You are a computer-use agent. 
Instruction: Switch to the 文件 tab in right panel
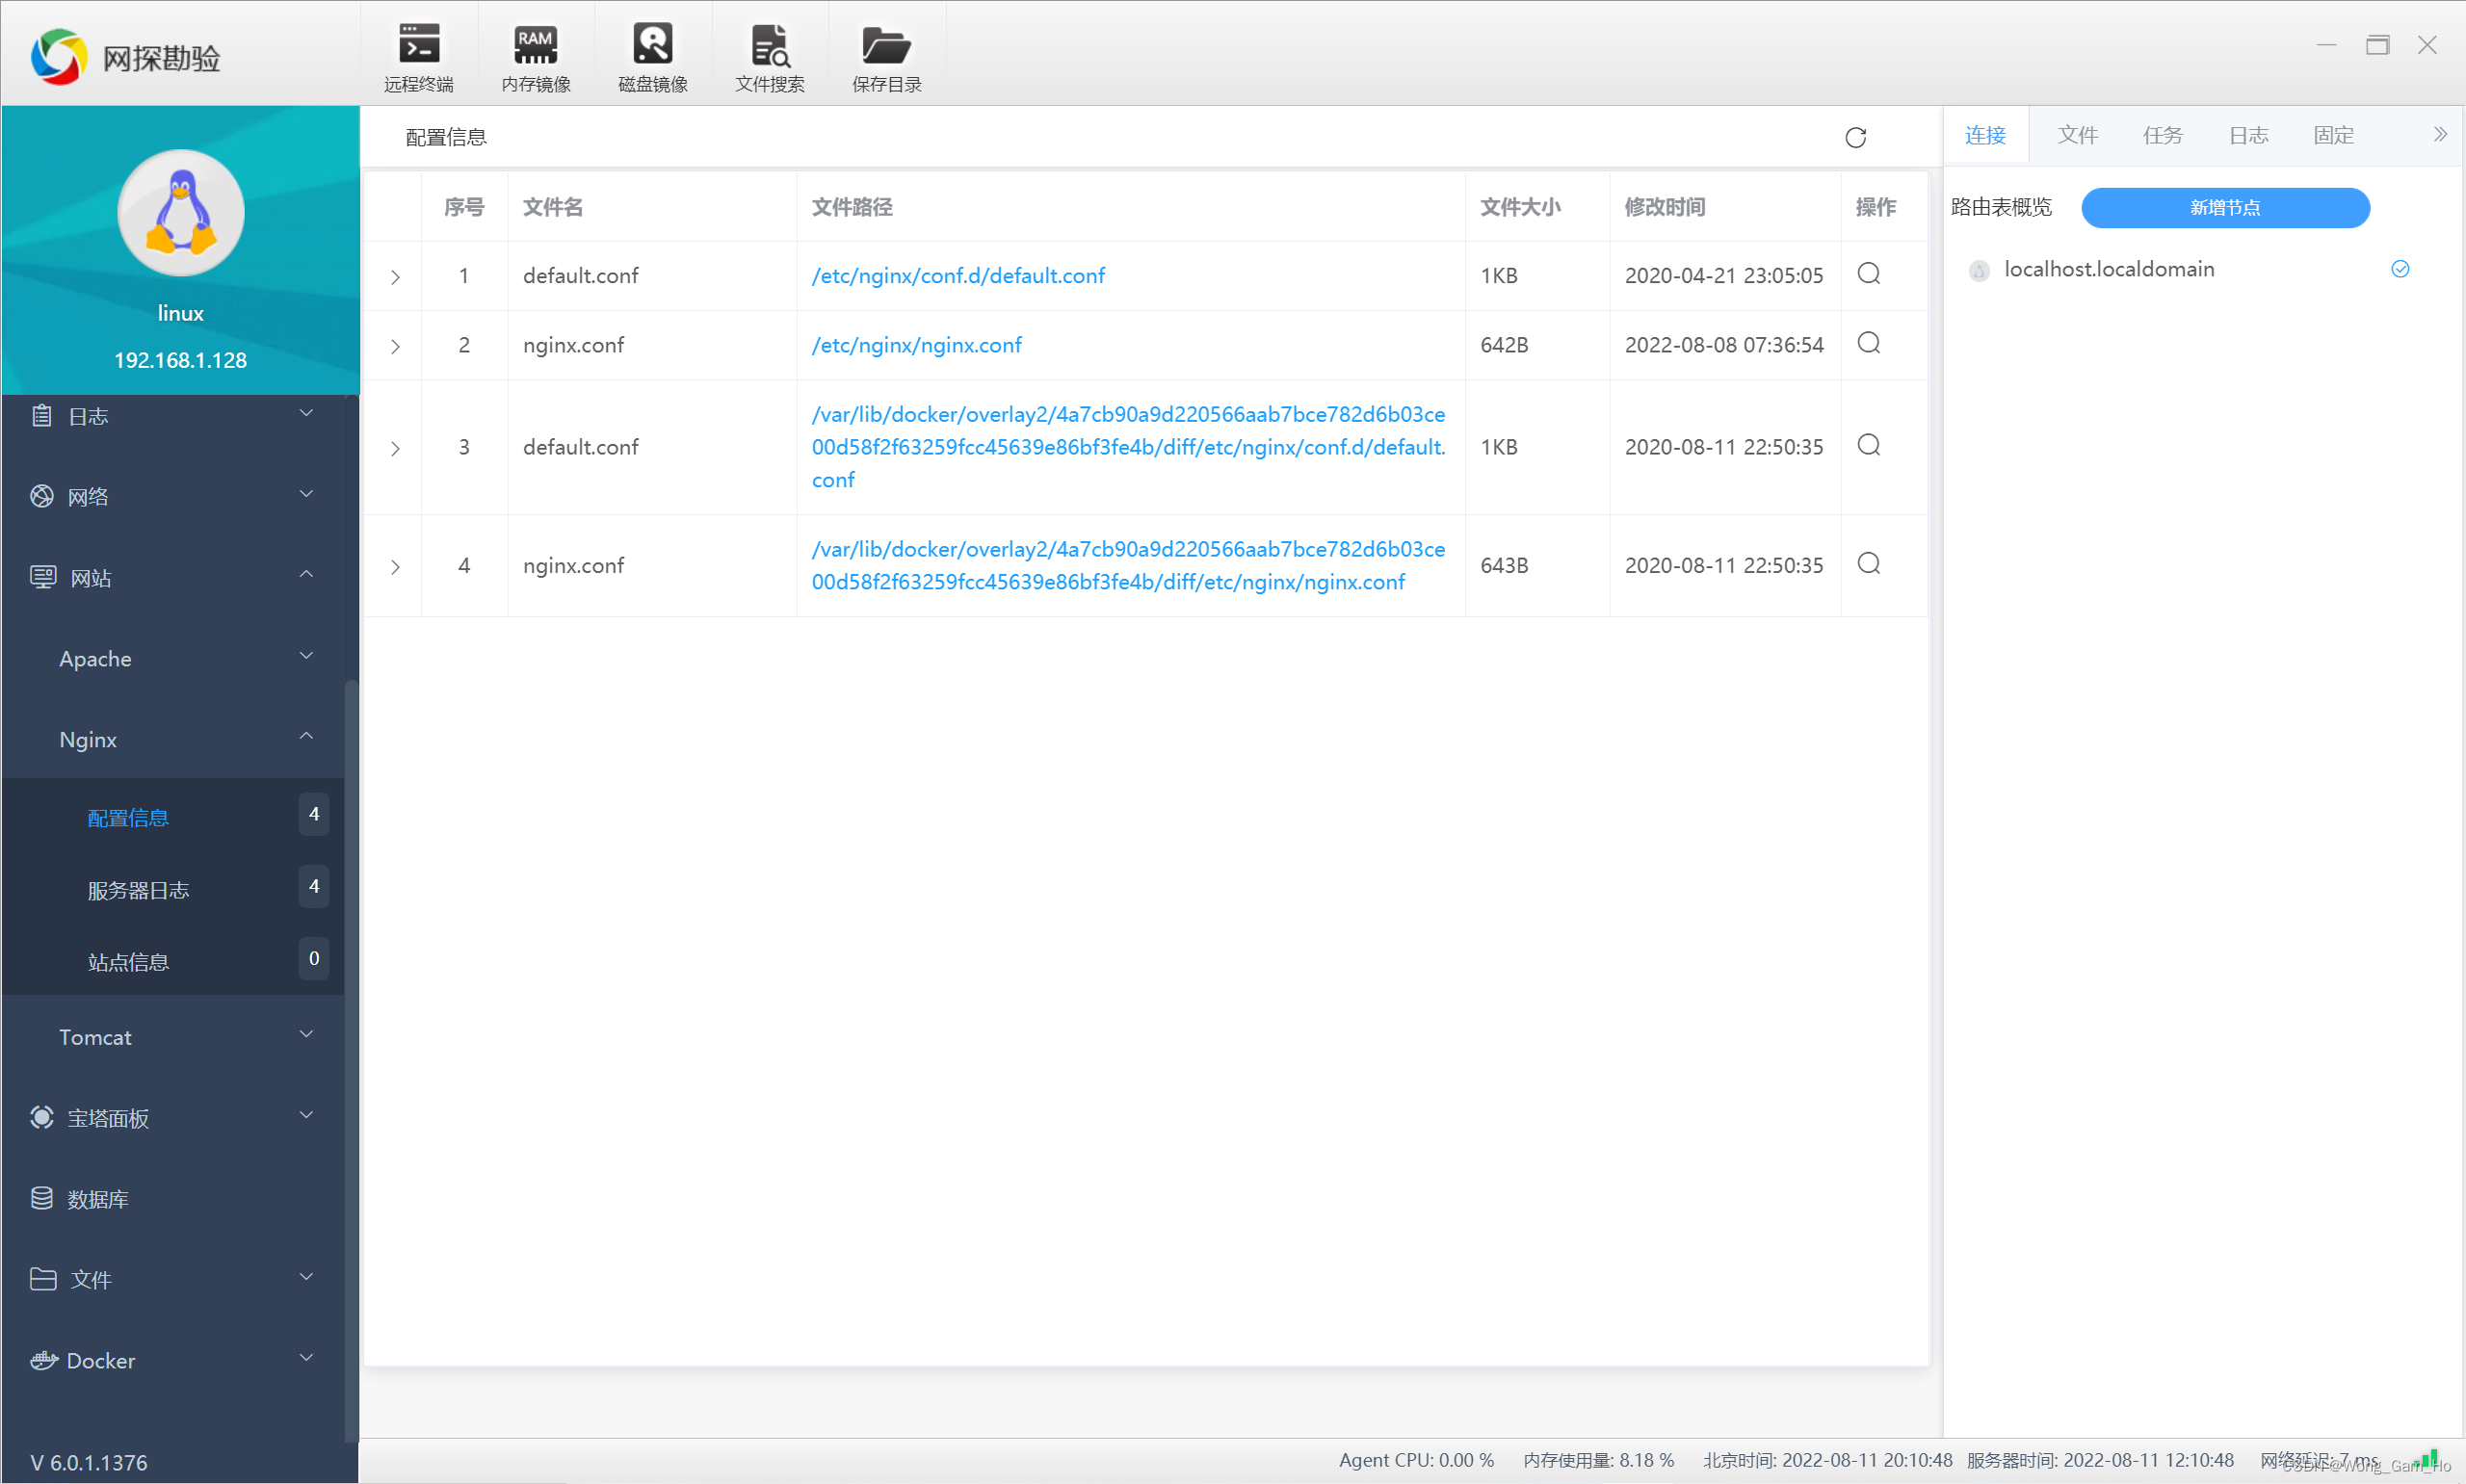[2077, 135]
